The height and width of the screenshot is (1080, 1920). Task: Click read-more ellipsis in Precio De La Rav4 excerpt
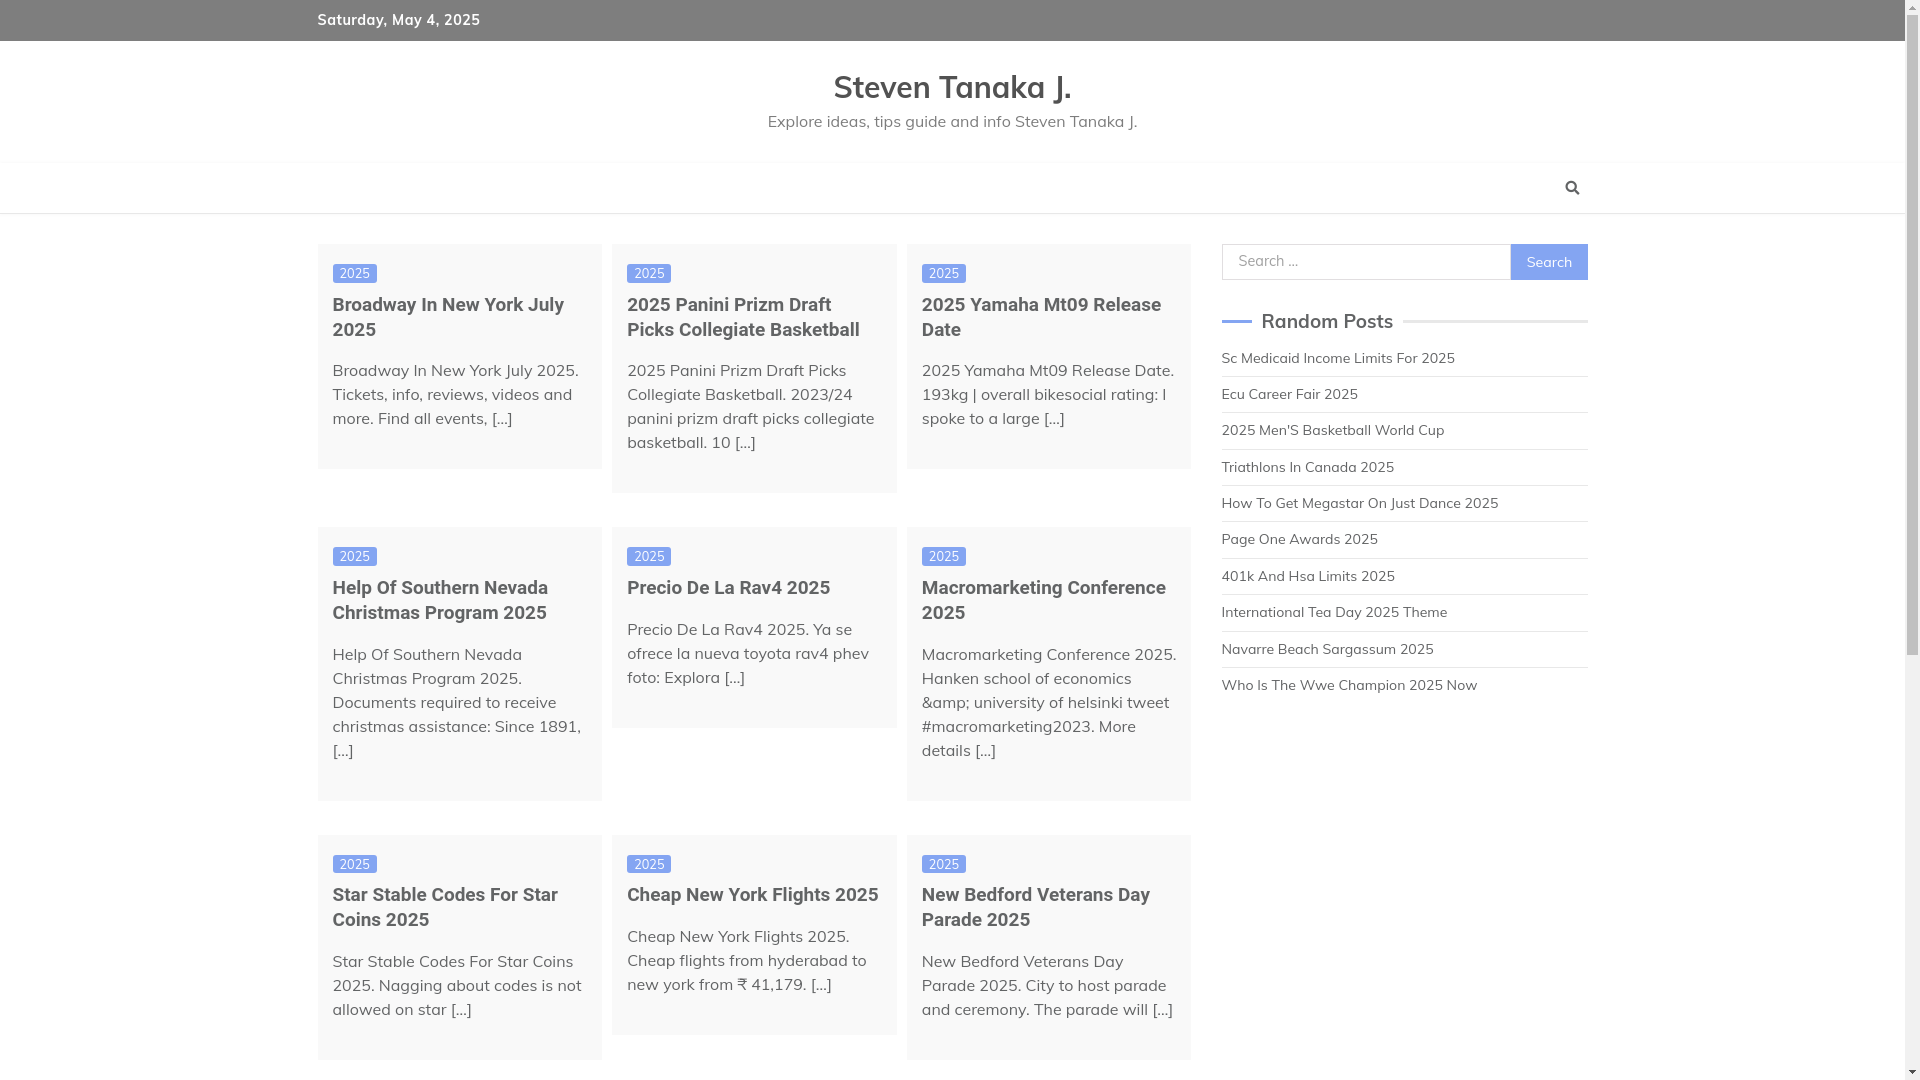pyautogui.click(x=734, y=677)
